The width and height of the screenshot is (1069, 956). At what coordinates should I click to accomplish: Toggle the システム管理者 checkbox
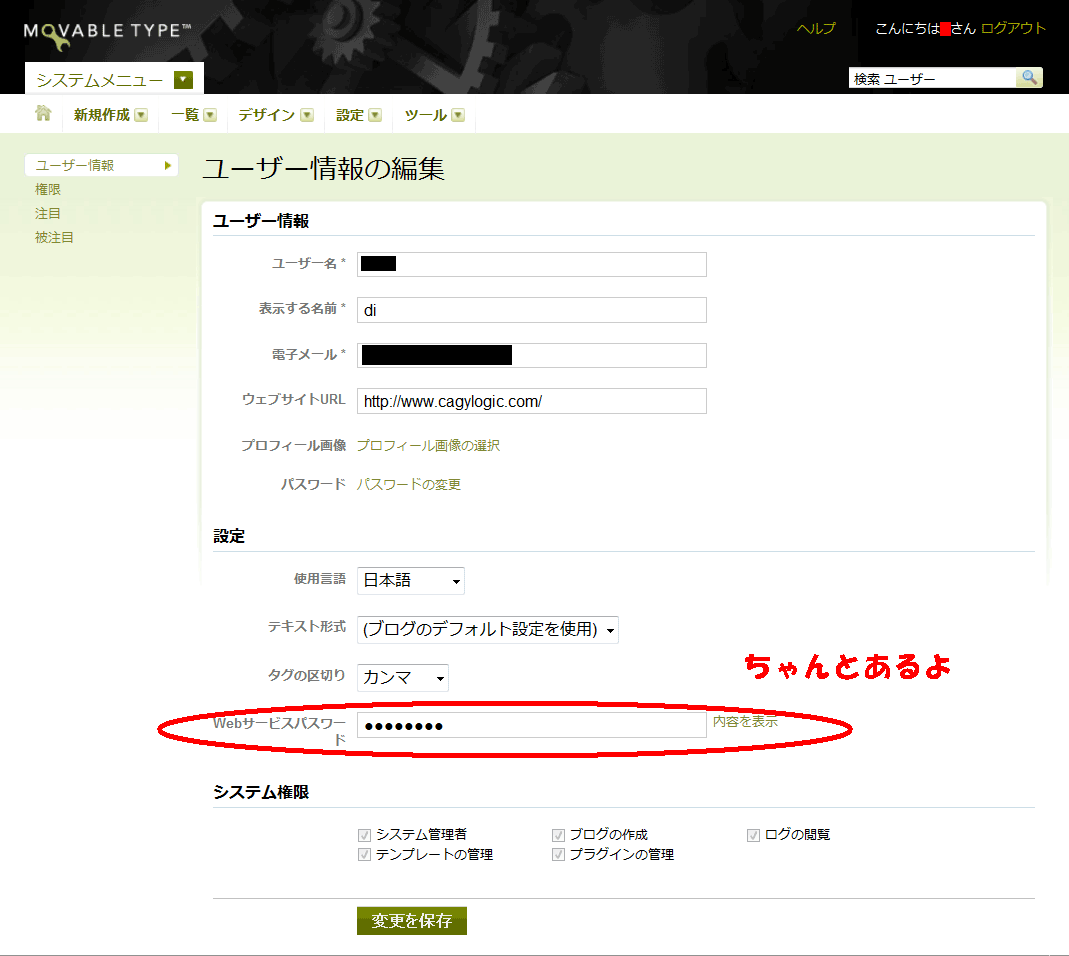365,835
